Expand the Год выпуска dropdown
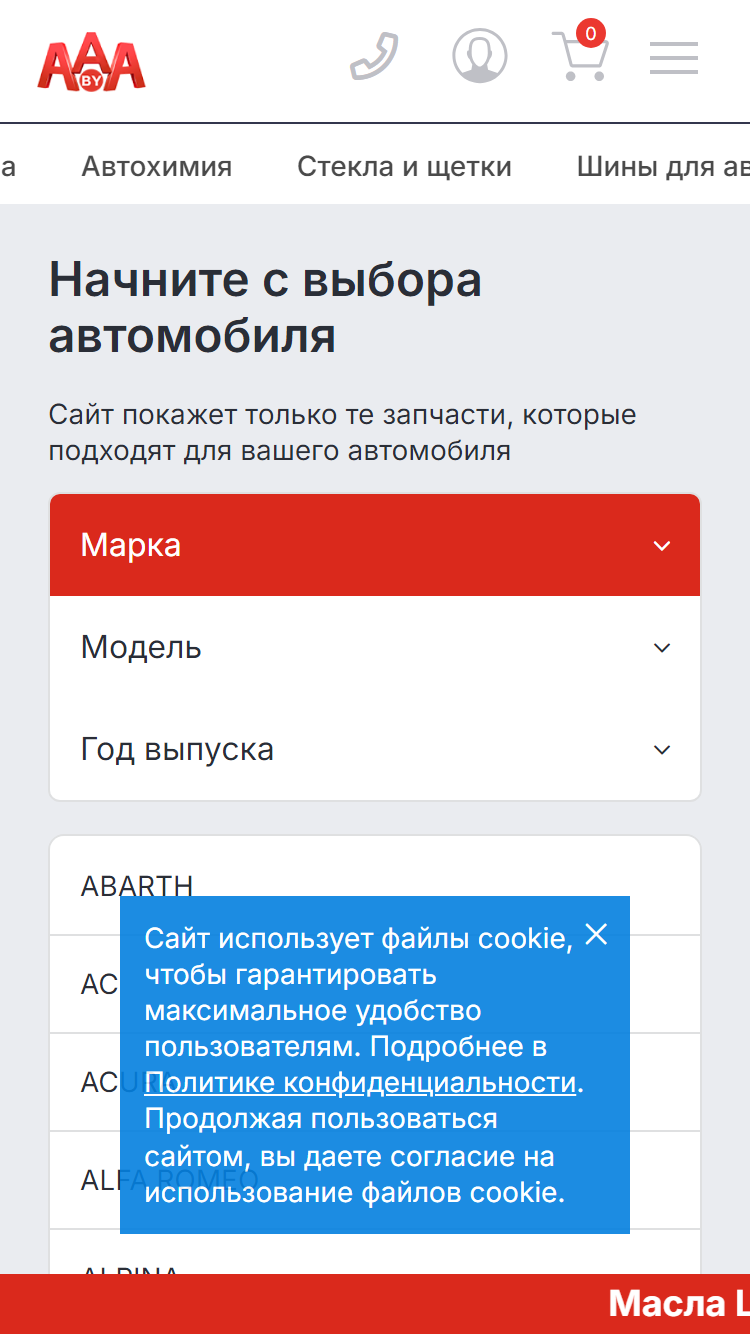The height and width of the screenshot is (1334, 750). (375, 749)
